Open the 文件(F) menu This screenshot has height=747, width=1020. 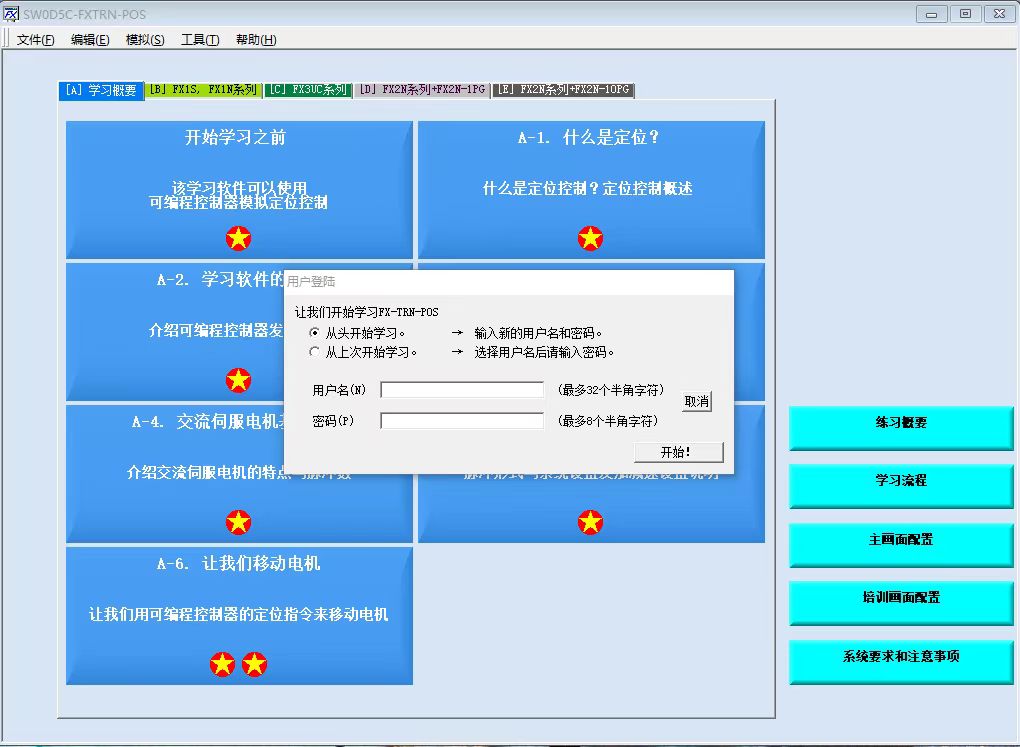(x=35, y=40)
